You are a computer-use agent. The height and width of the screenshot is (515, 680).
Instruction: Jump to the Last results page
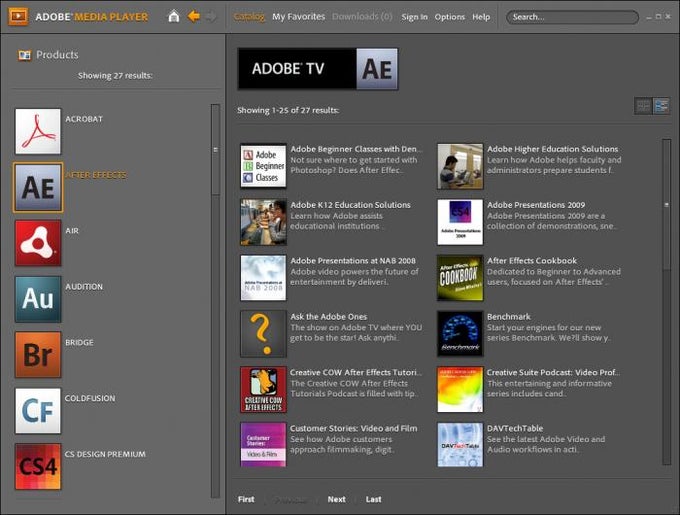(373, 499)
